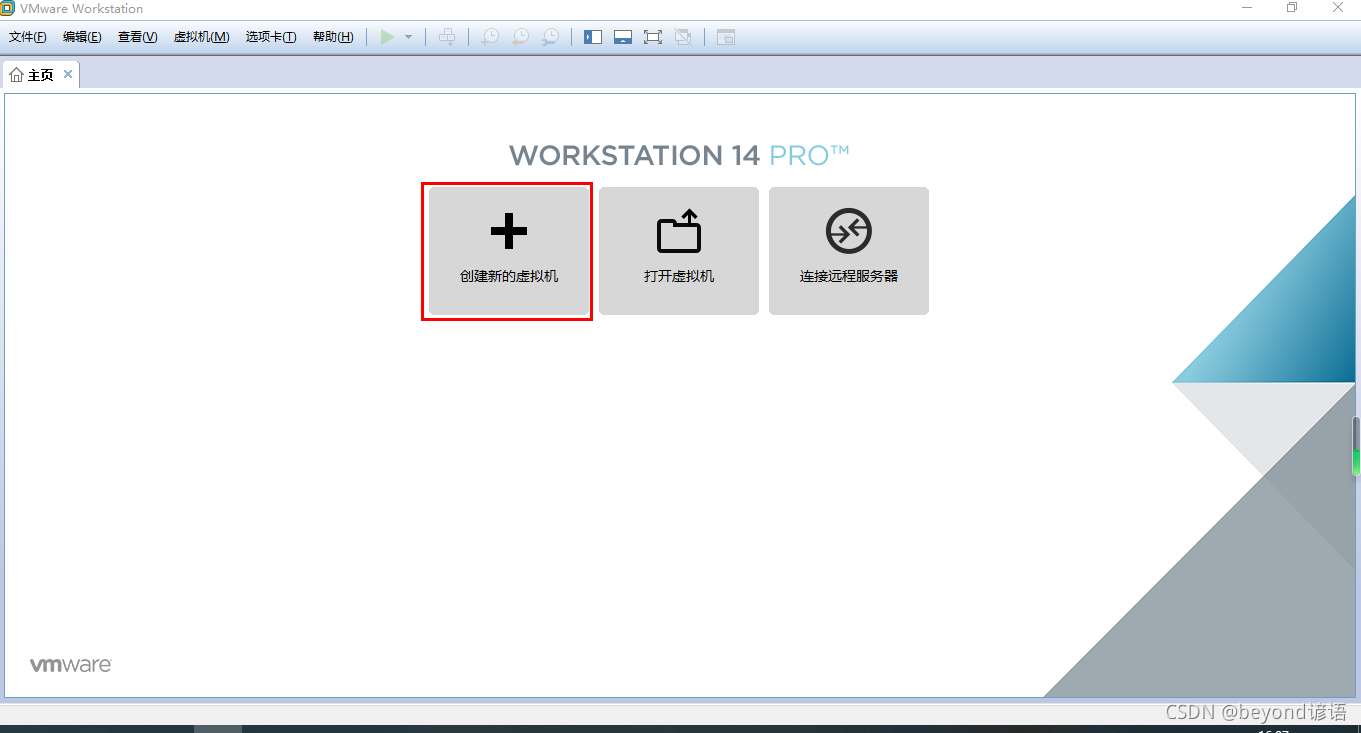1361x733 pixels.
Task: Click the WORKSTATION 14 PRO heading
Action: [x=679, y=155]
